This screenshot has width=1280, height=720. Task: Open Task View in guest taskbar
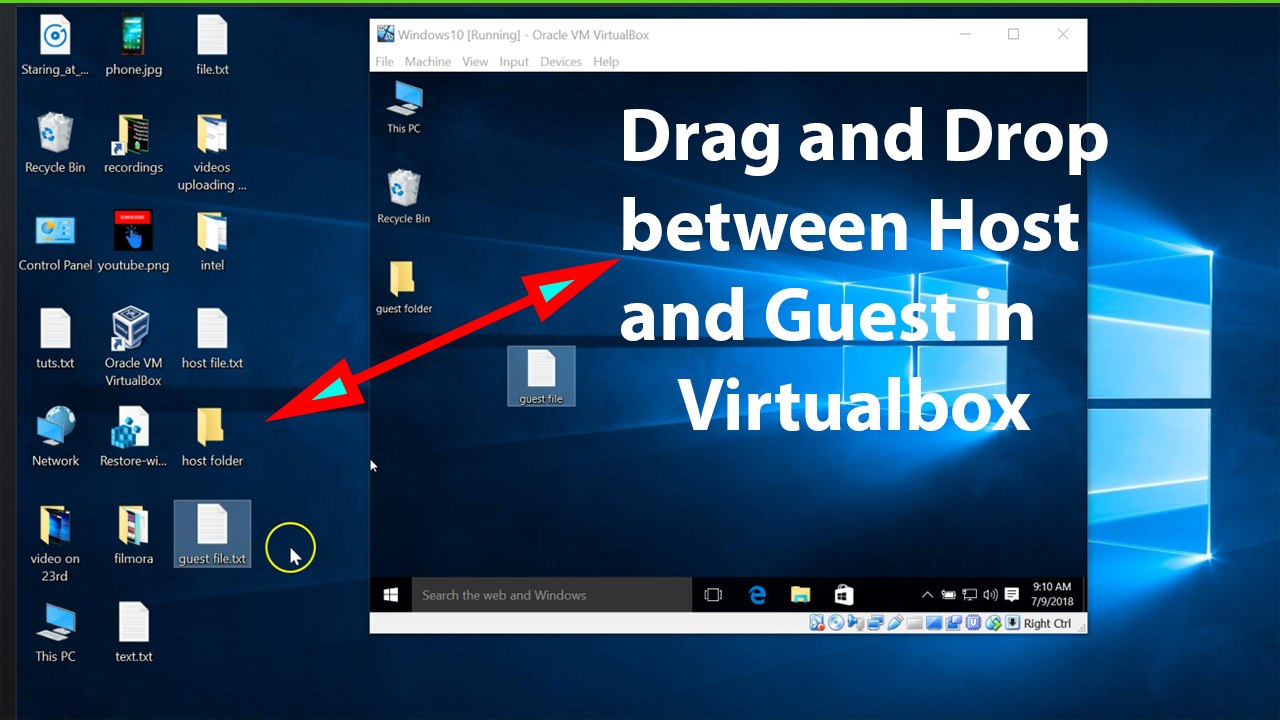pos(713,595)
